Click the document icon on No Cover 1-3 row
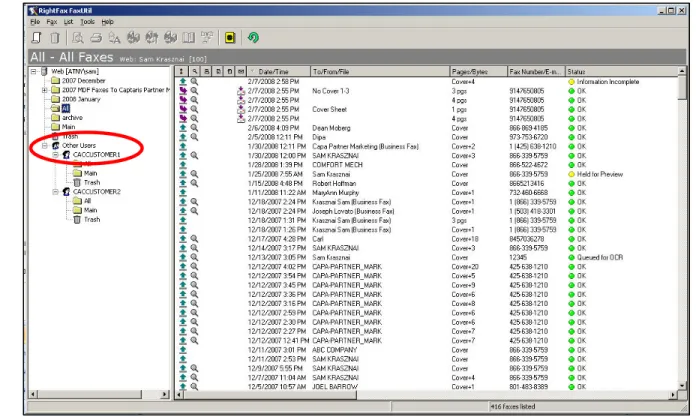Viewport: 696px width, 417px height. (x=241, y=91)
